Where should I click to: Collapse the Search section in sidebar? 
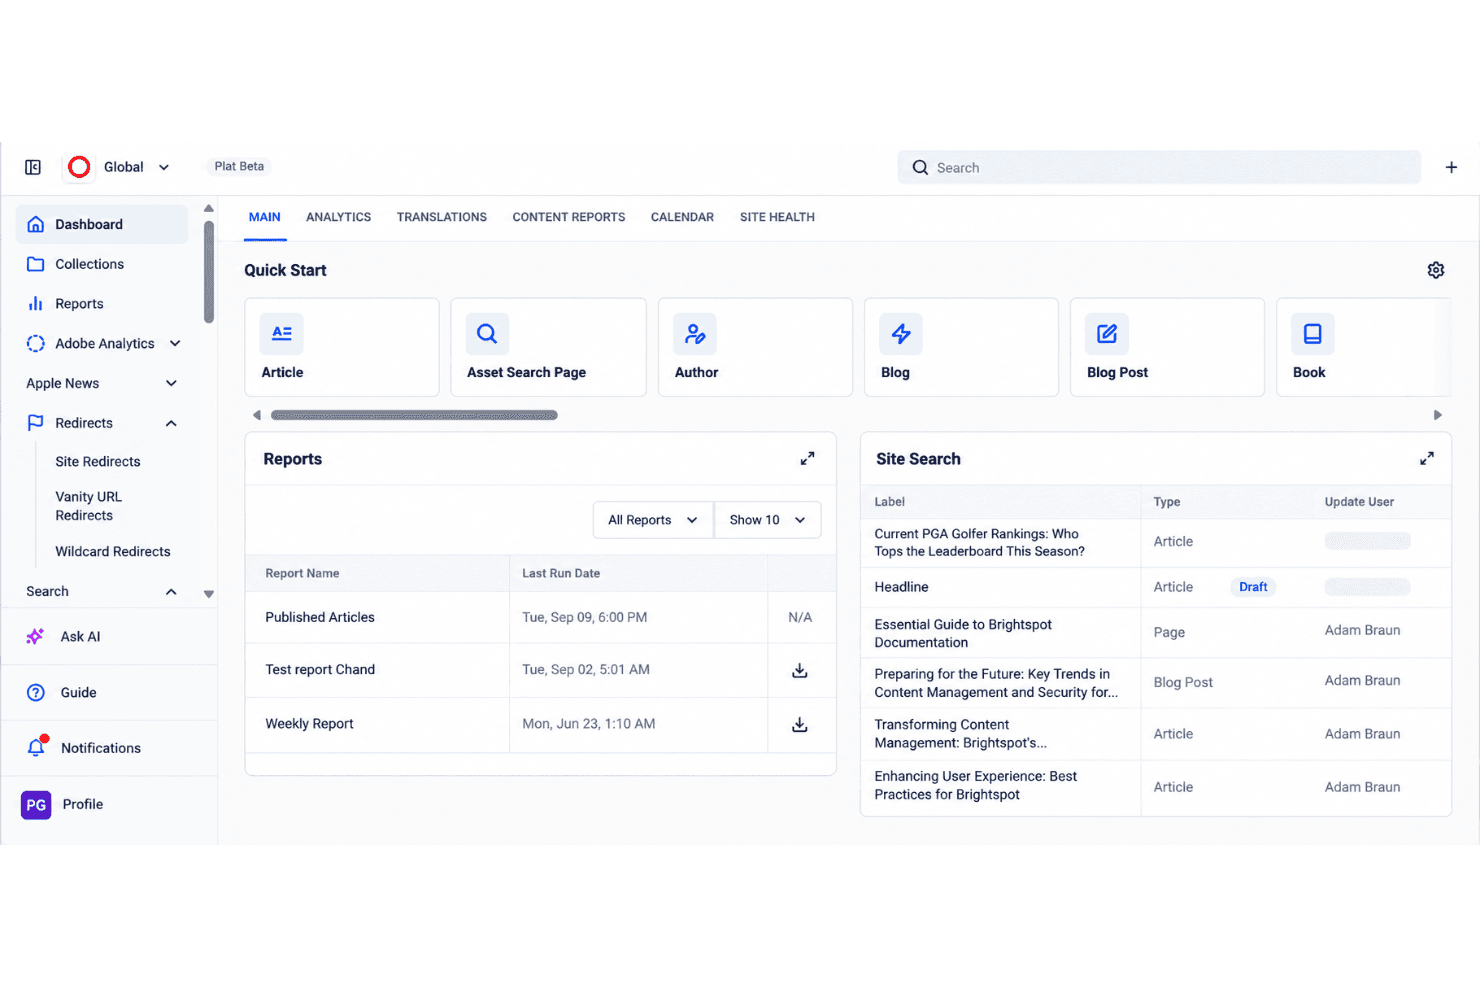click(x=172, y=592)
